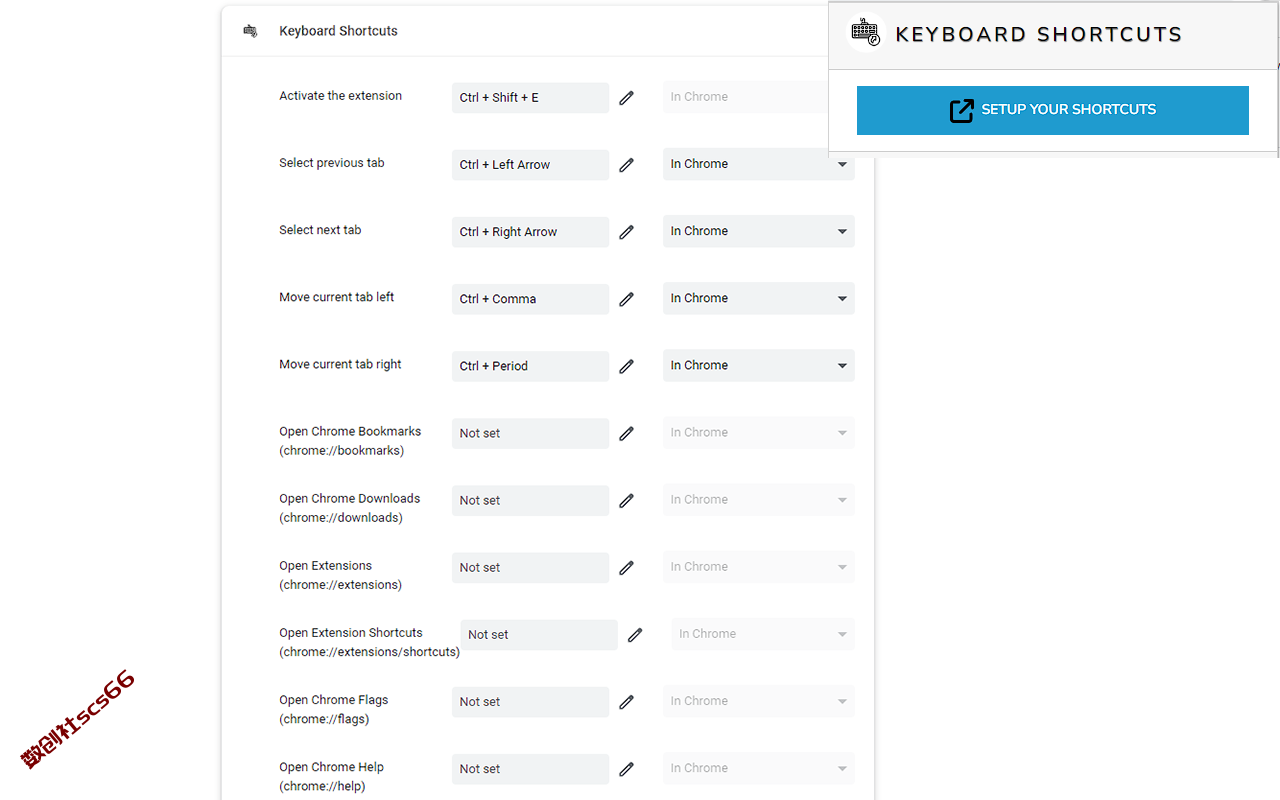Expand In Chrome dropdown for Select next tab
The image size is (1280, 800).
pyautogui.click(x=758, y=231)
